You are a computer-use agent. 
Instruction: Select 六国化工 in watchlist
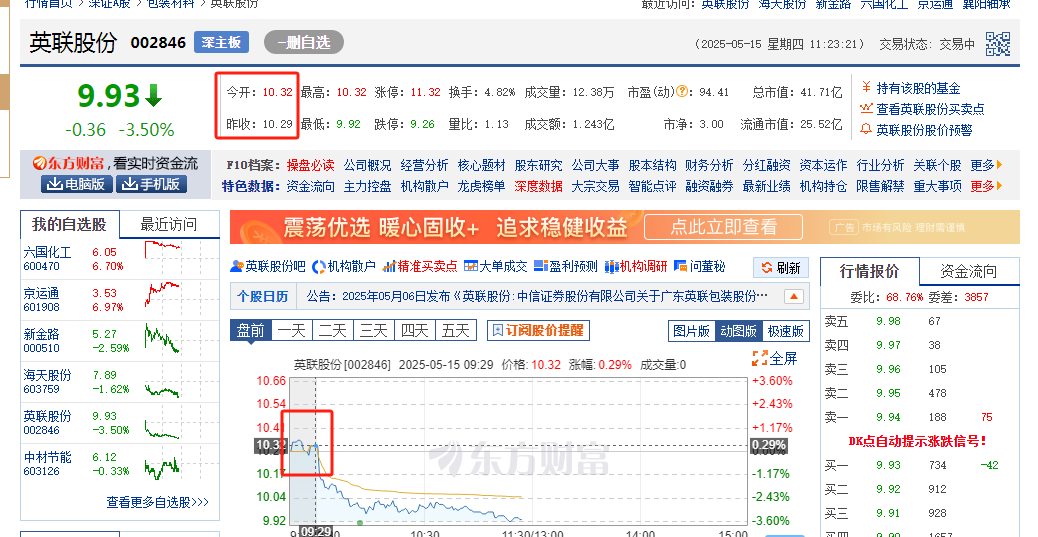point(47,252)
